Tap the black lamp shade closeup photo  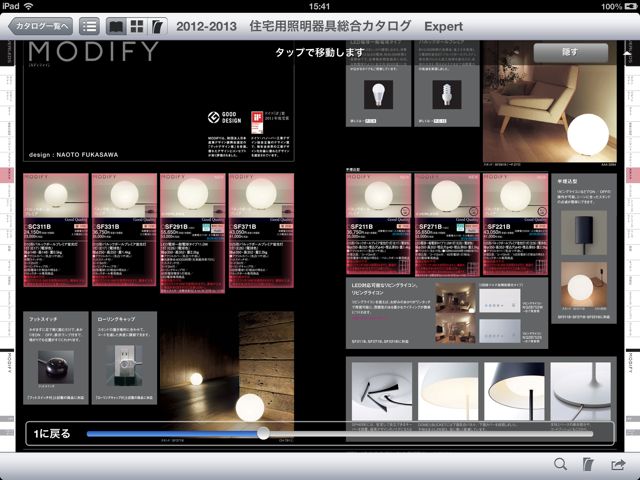click(514, 391)
